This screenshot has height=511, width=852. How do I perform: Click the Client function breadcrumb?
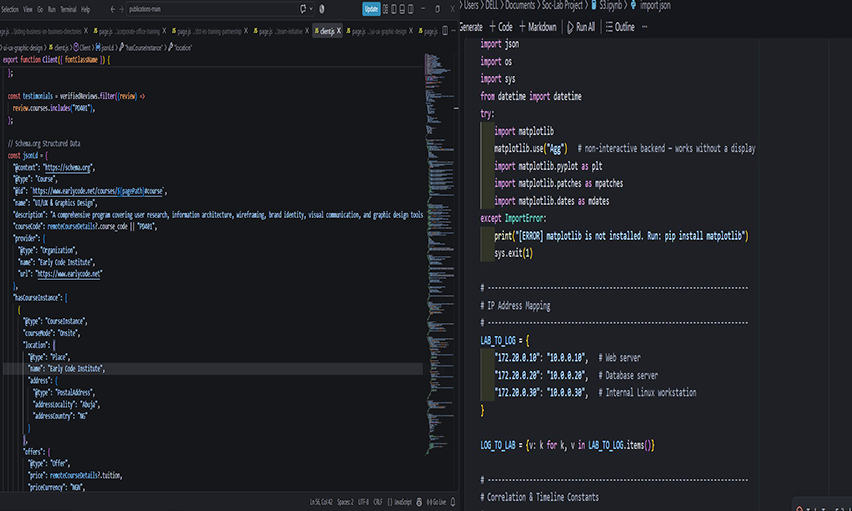(82, 48)
